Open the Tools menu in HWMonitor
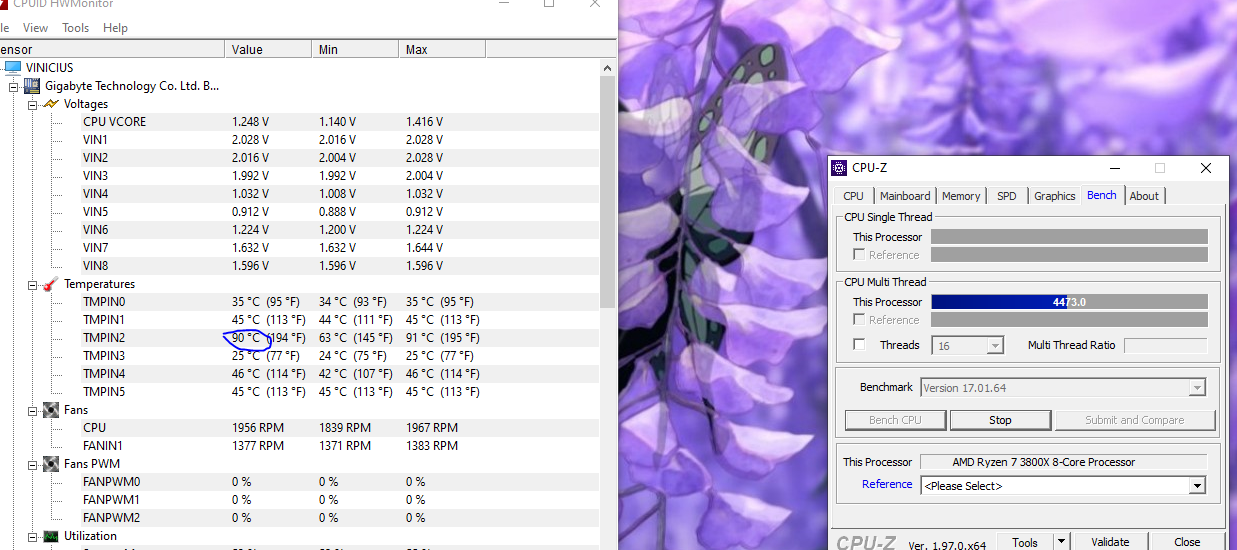This screenshot has width=1237, height=550. 76,28
